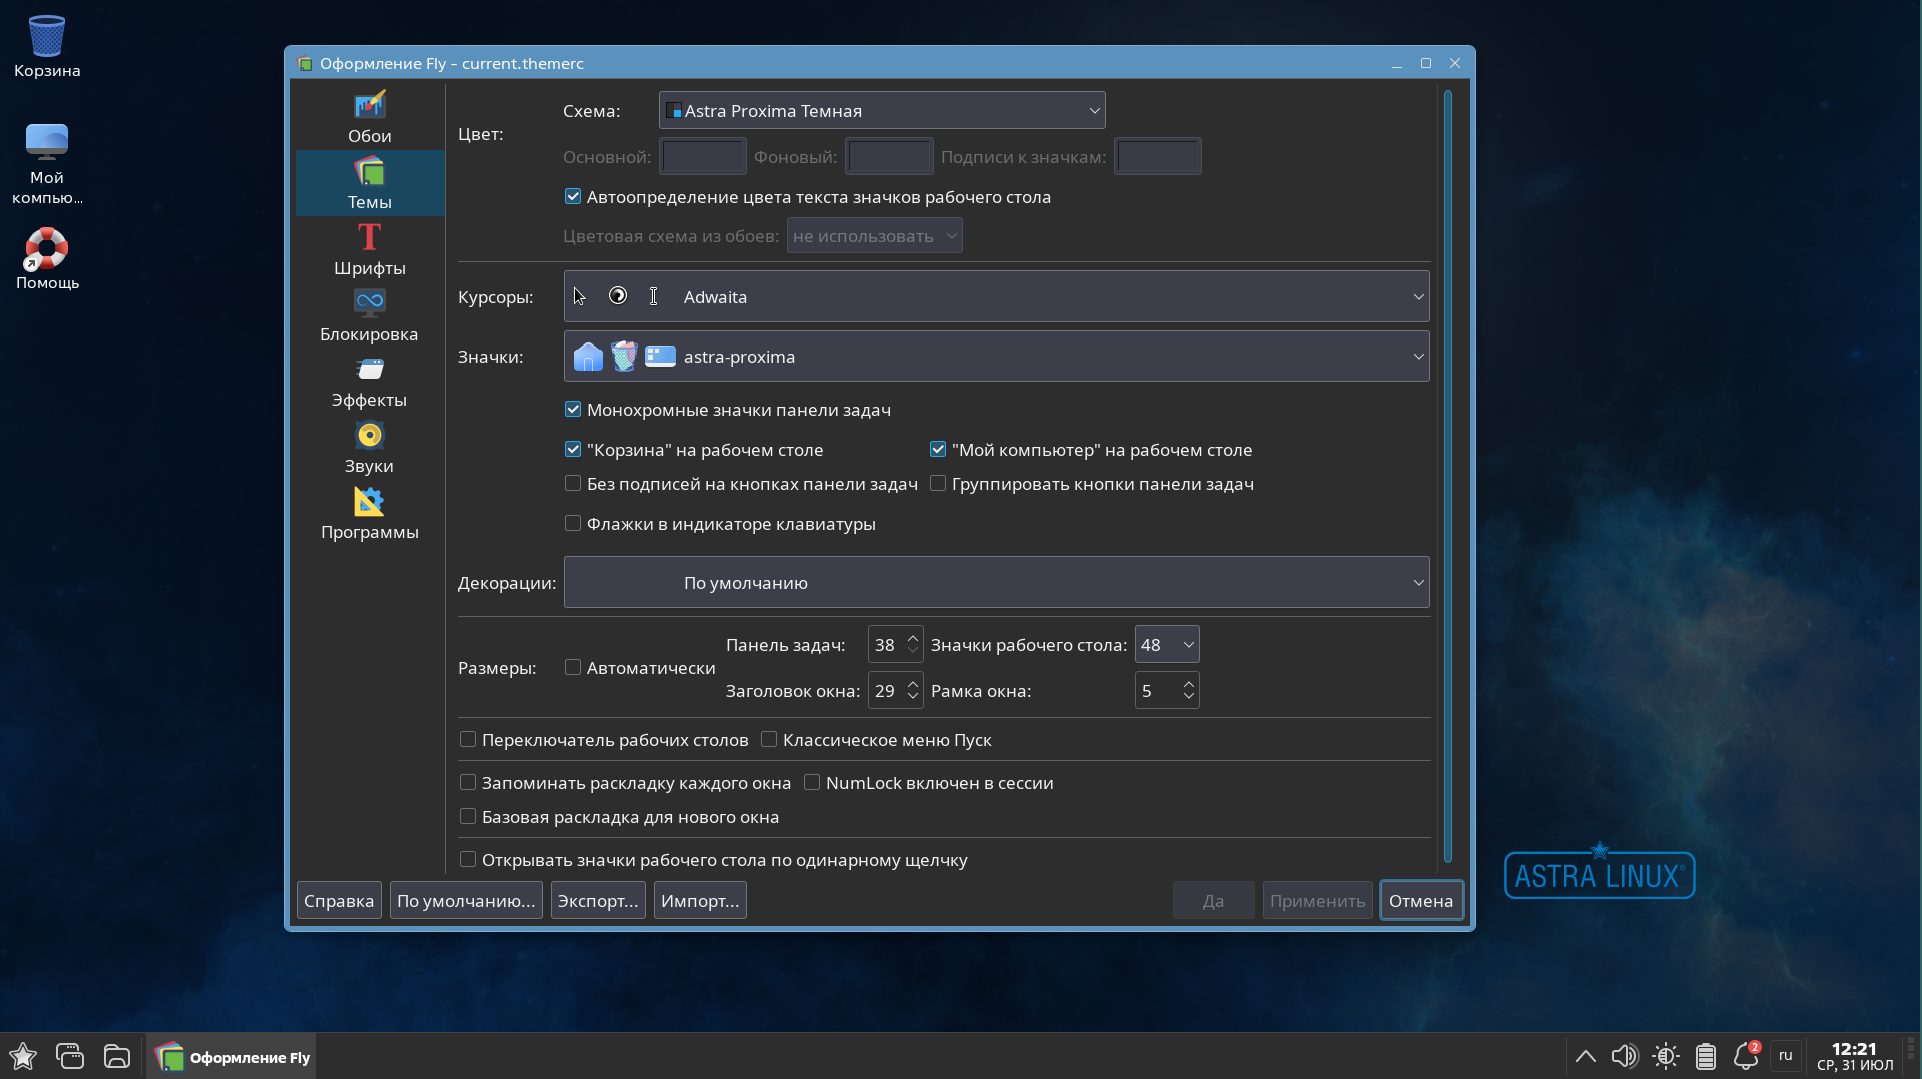Enable Группировать кнопки панели задач checkbox
Image resolution: width=1922 pixels, height=1079 pixels.
coord(938,484)
